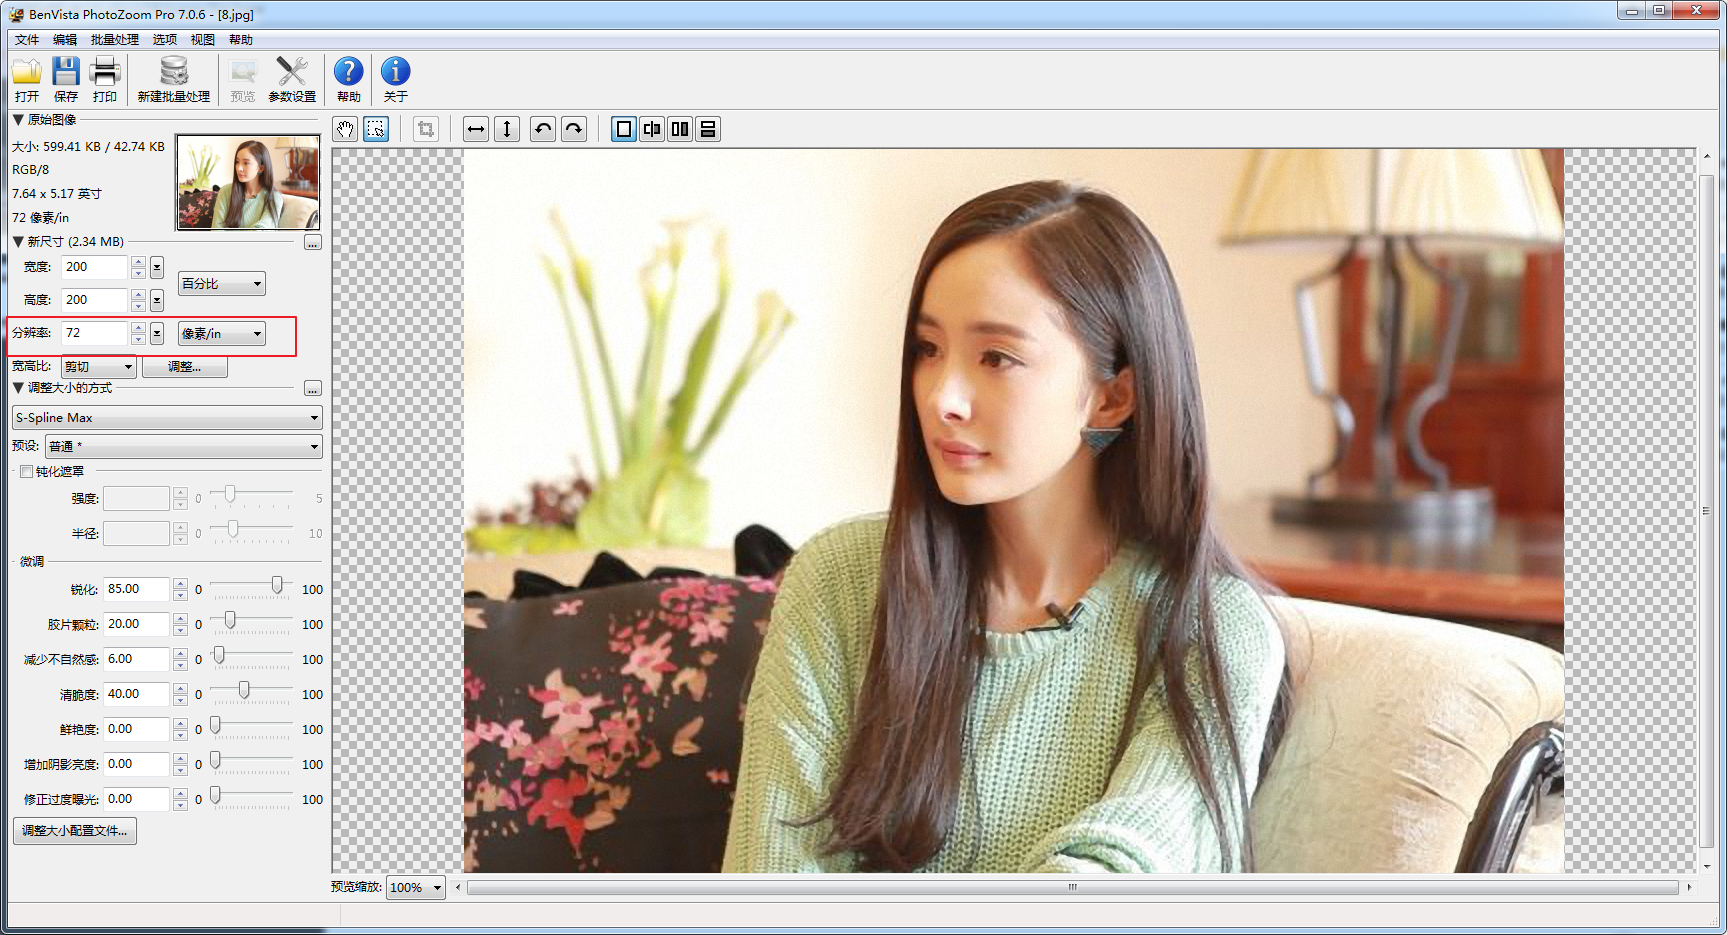Rotate image clockwise

tap(574, 129)
